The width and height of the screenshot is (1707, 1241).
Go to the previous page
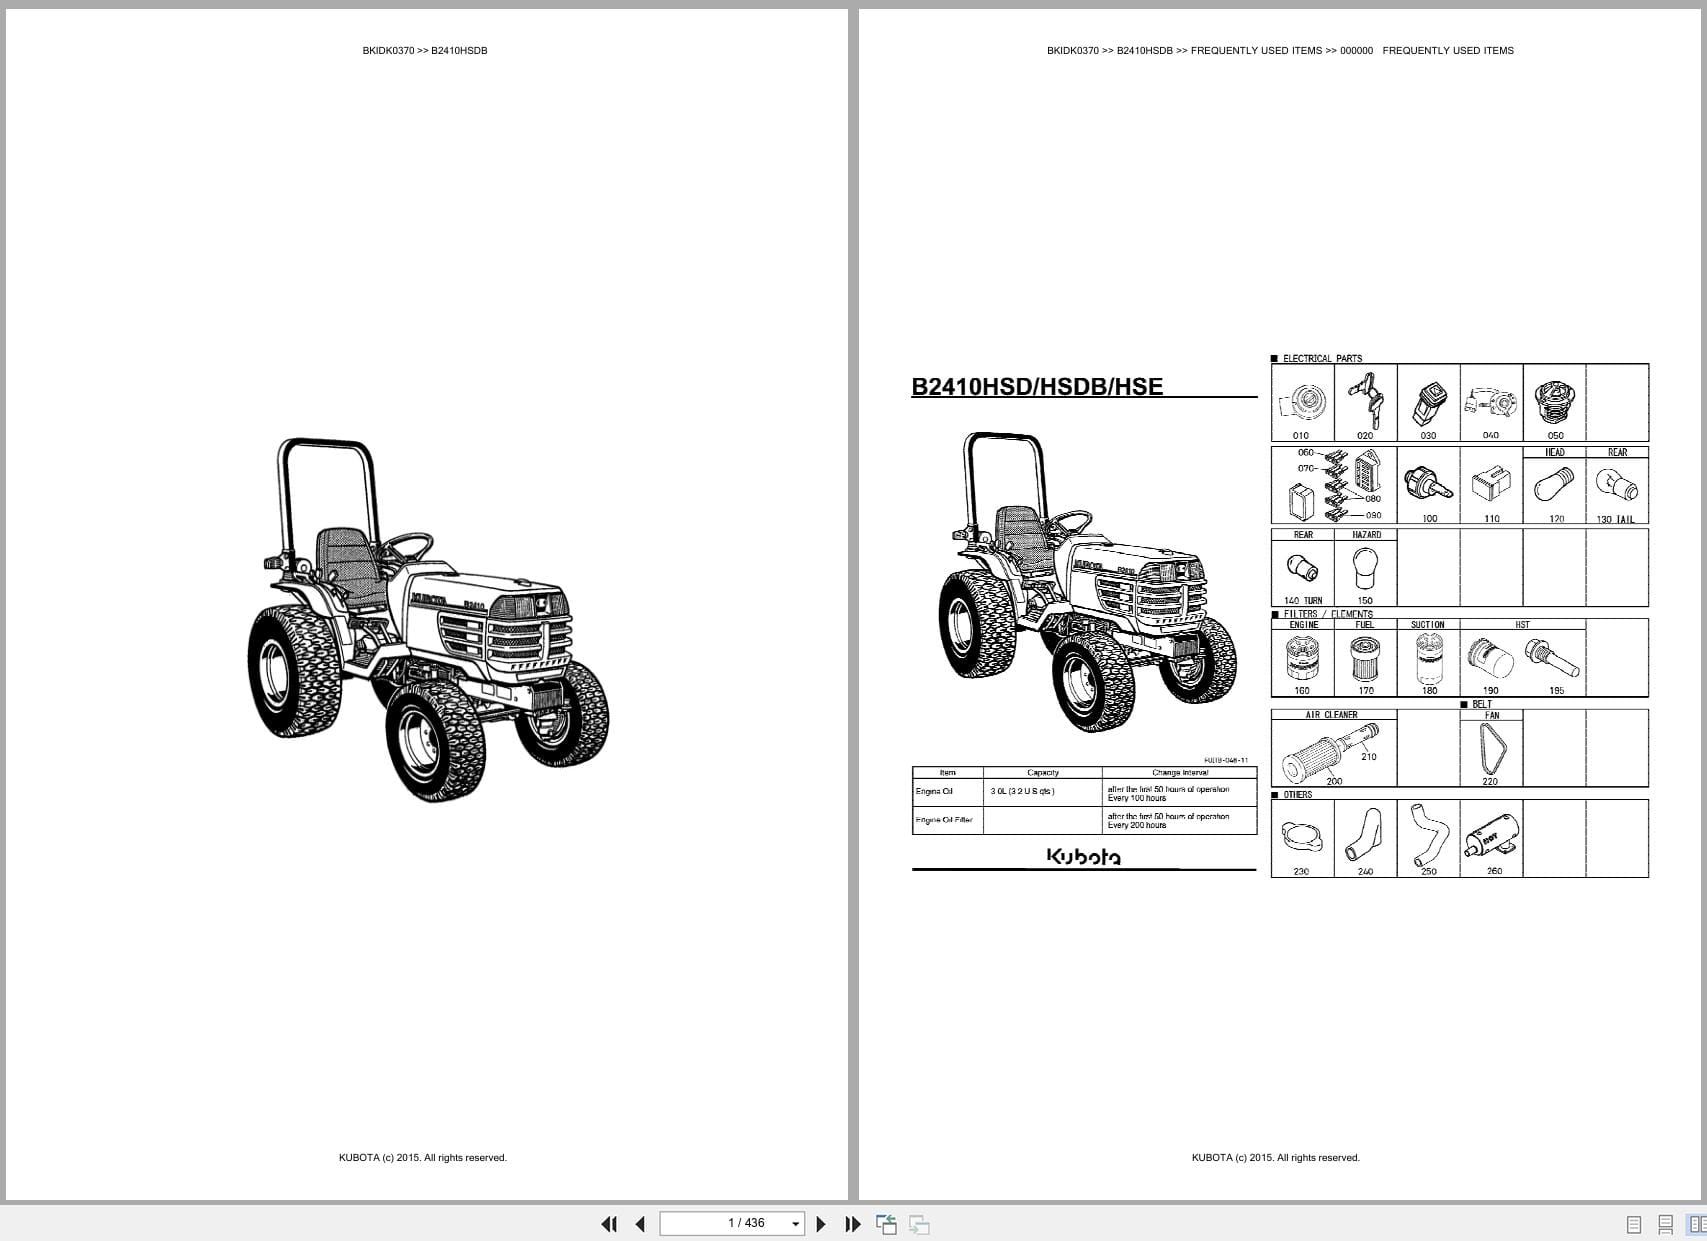640,1224
